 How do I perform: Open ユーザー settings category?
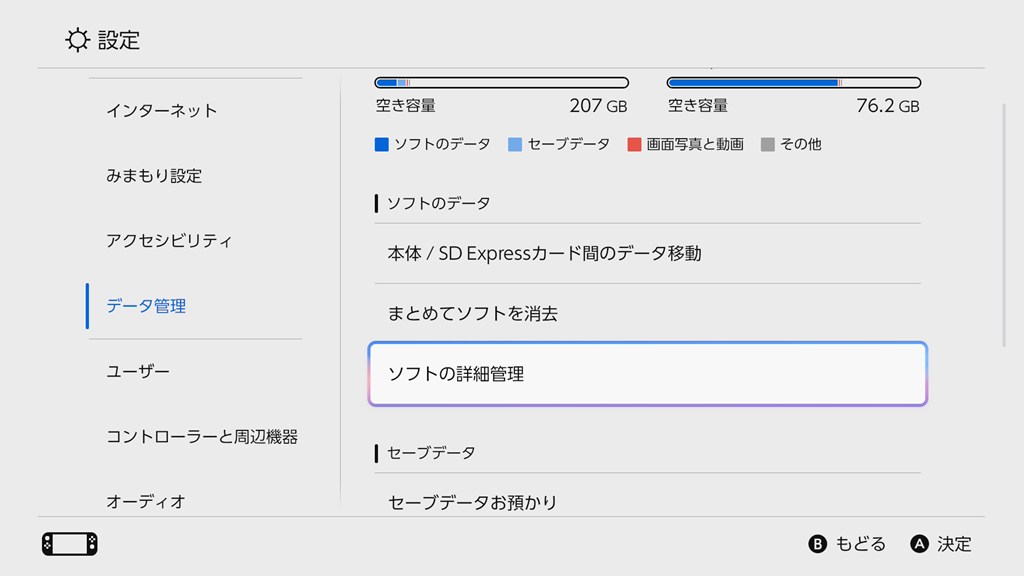[138, 371]
